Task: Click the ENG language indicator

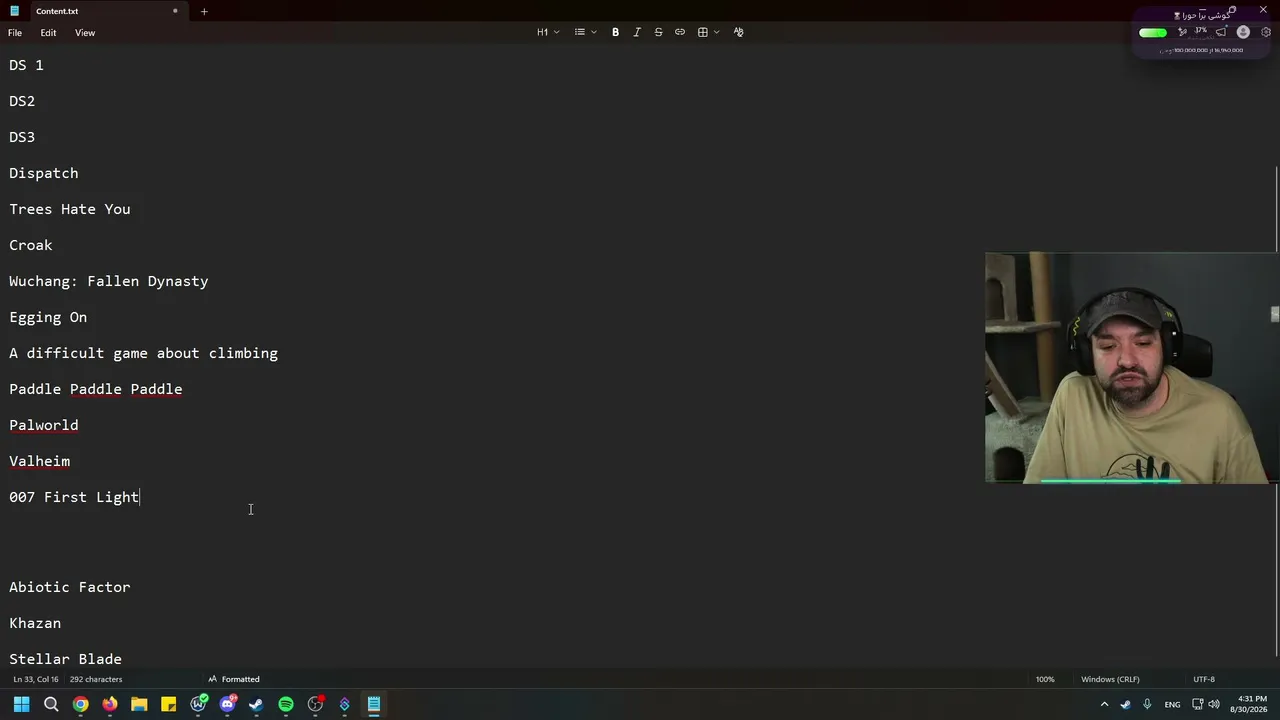Action: coord(1172,704)
